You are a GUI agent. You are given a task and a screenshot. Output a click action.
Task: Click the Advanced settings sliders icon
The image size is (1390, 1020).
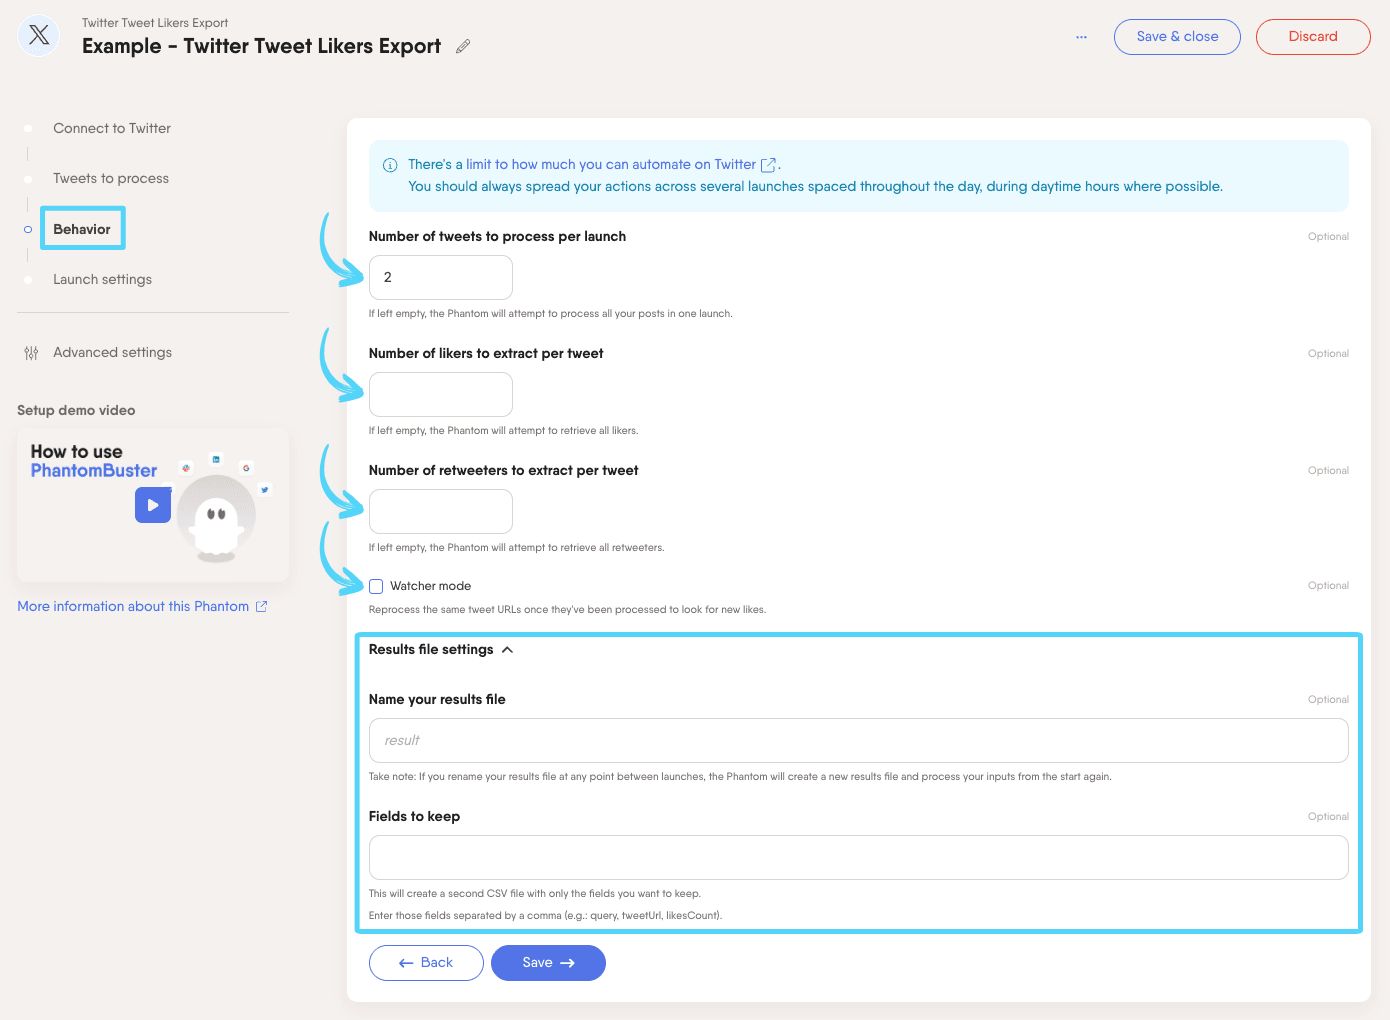click(31, 353)
